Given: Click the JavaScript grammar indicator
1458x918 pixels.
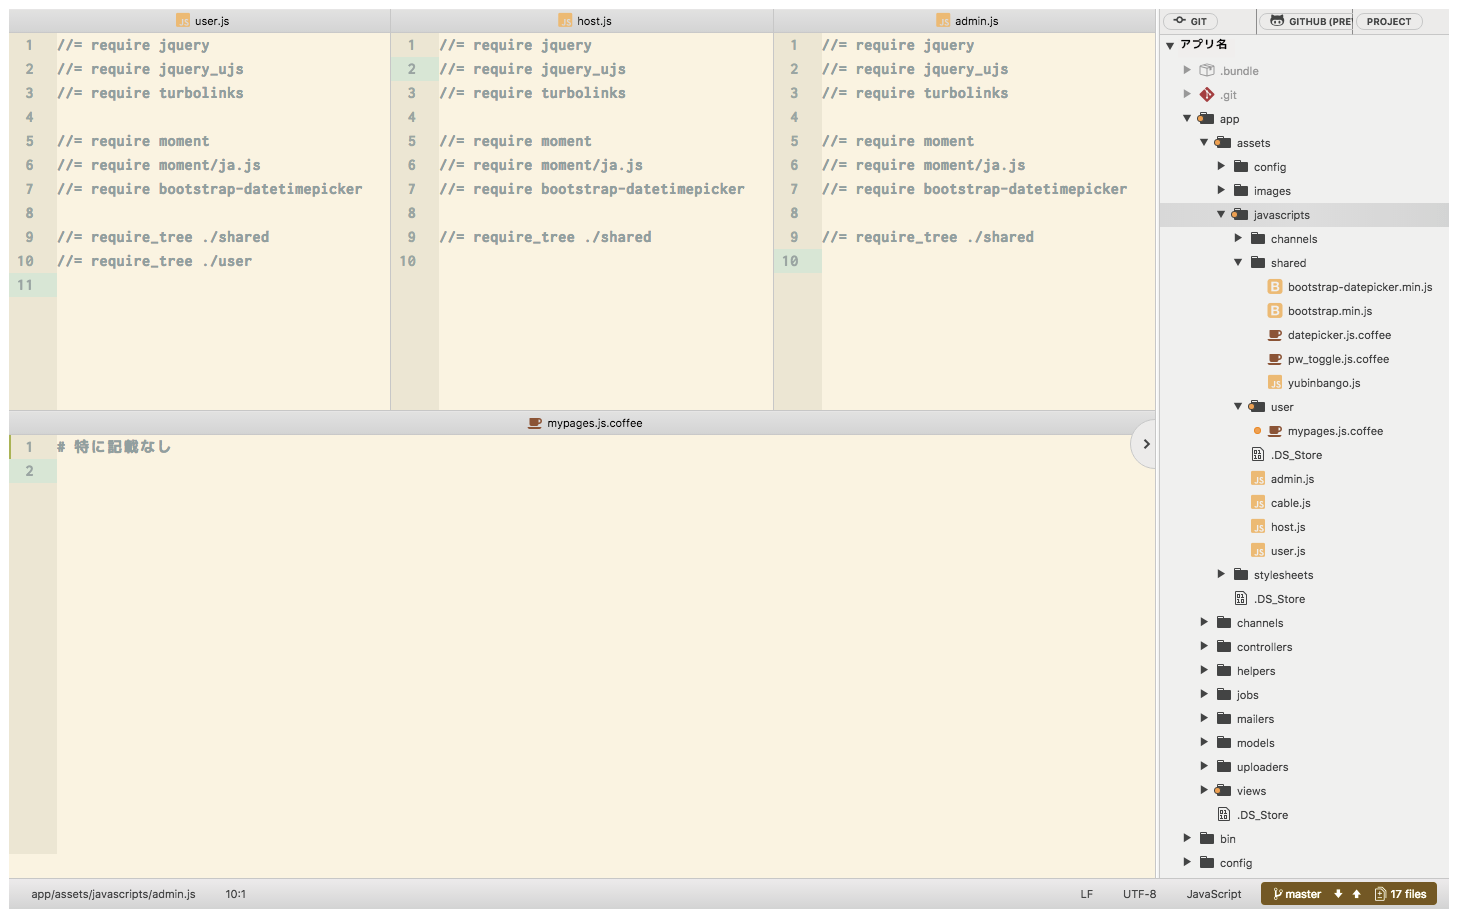Looking at the screenshot, I should (x=1213, y=893).
